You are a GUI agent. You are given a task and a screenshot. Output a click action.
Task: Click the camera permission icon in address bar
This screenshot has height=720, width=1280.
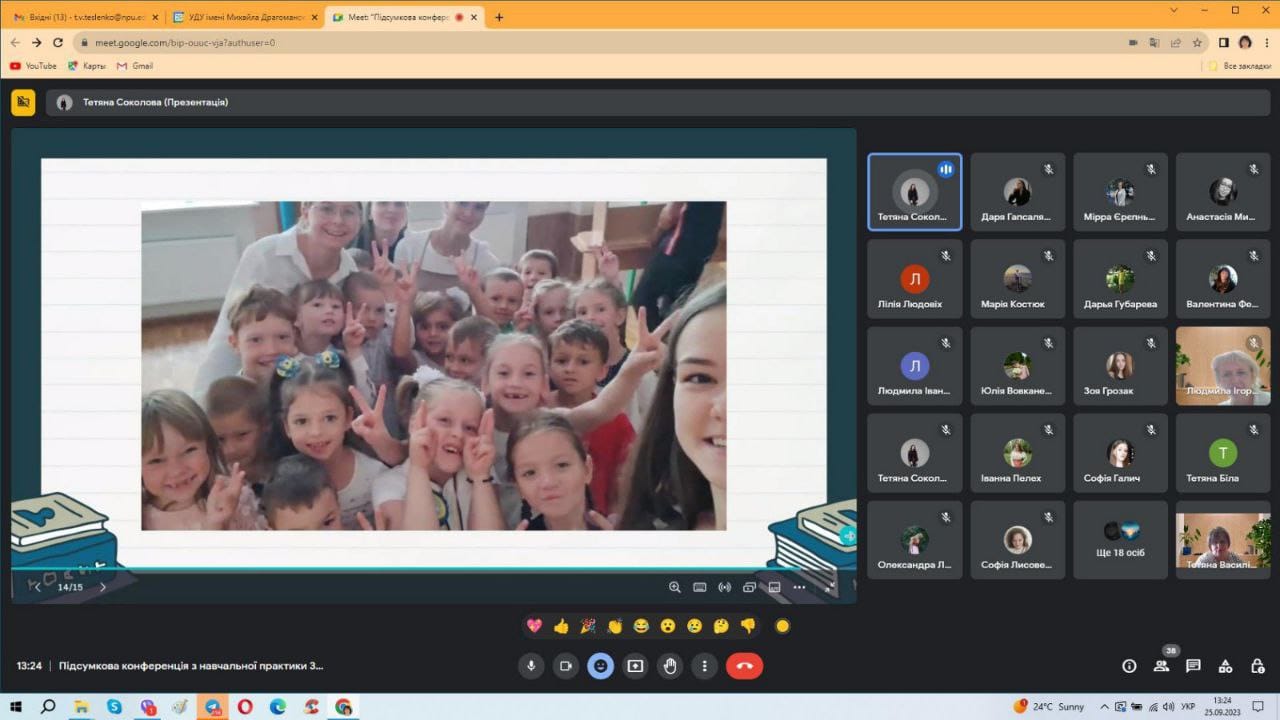1133,43
